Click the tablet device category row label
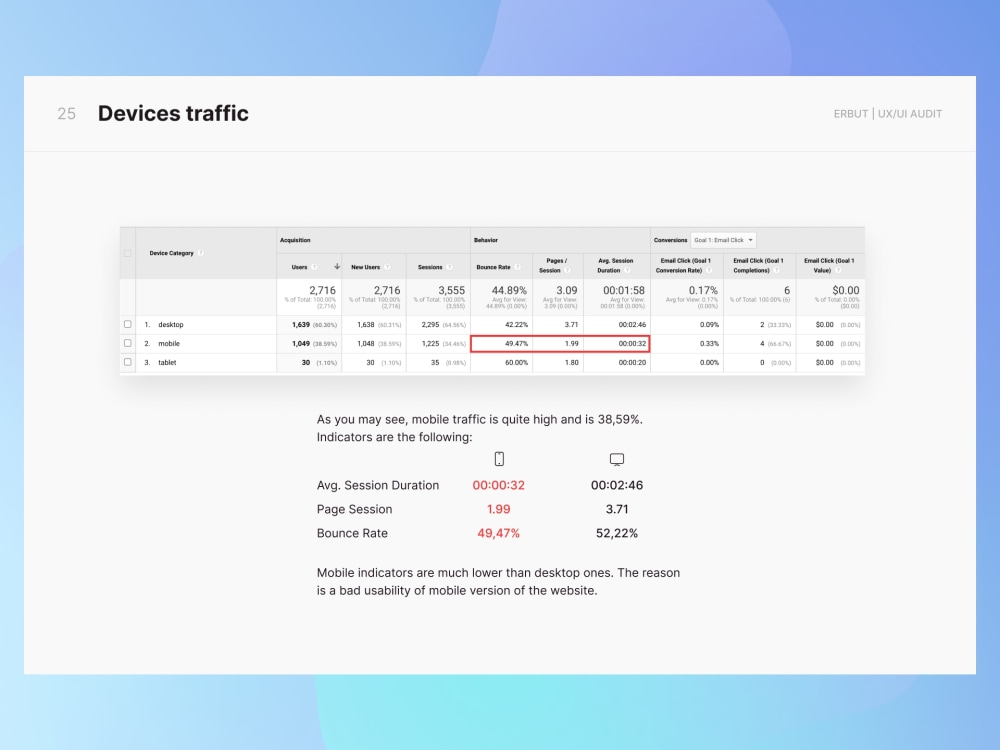This screenshot has width=1000, height=750. (x=167, y=362)
